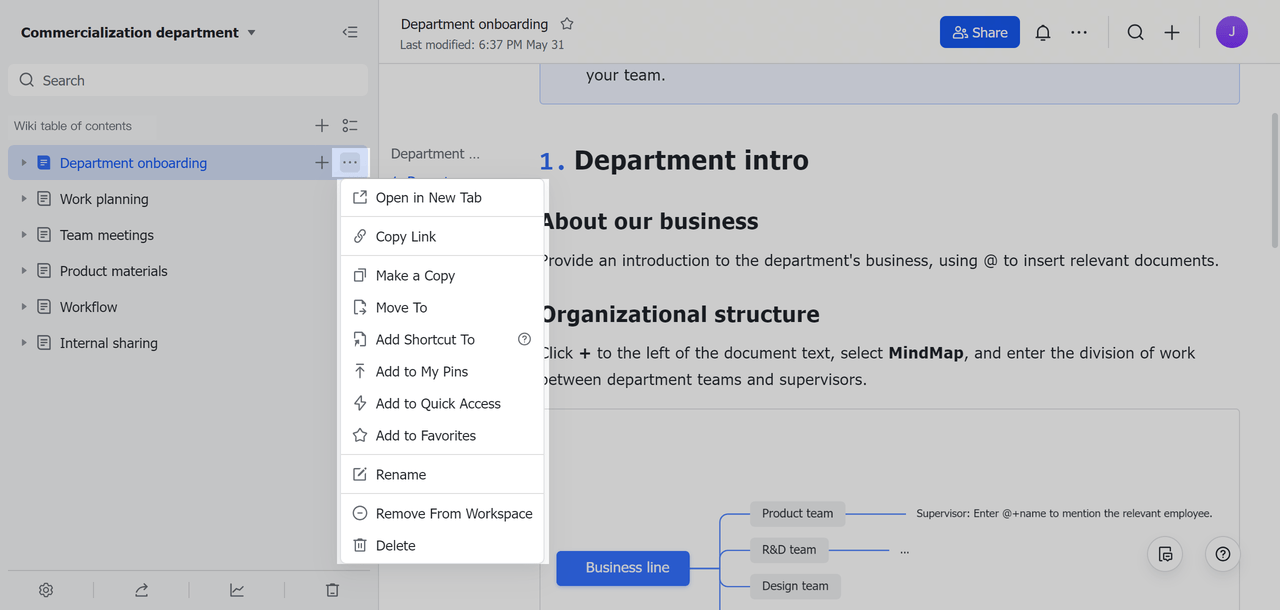Image resolution: width=1280 pixels, height=610 pixels.
Task: Star the Department onboarding document
Action: (x=567, y=24)
